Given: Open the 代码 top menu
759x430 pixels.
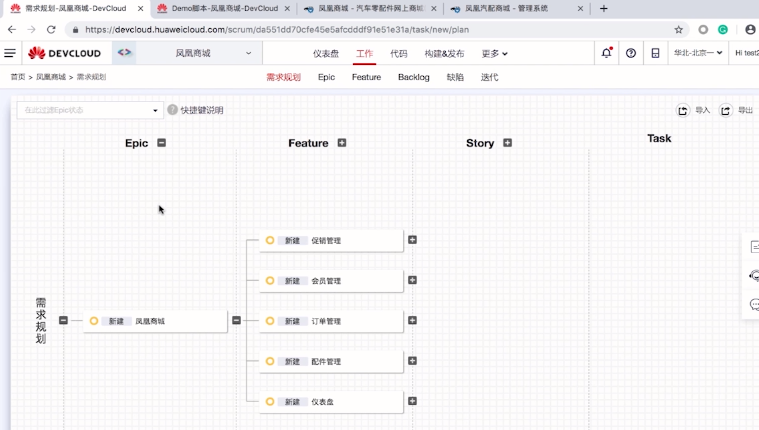Looking at the screenshot, I should 399,53.
